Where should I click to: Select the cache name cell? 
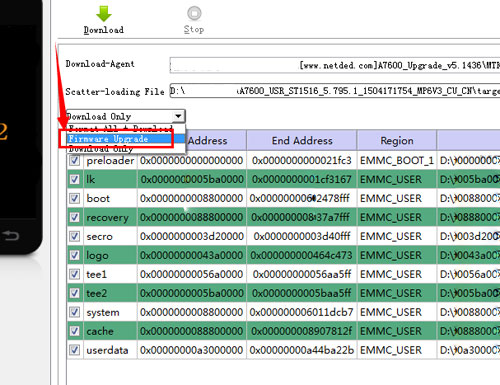tap(110, 331)
